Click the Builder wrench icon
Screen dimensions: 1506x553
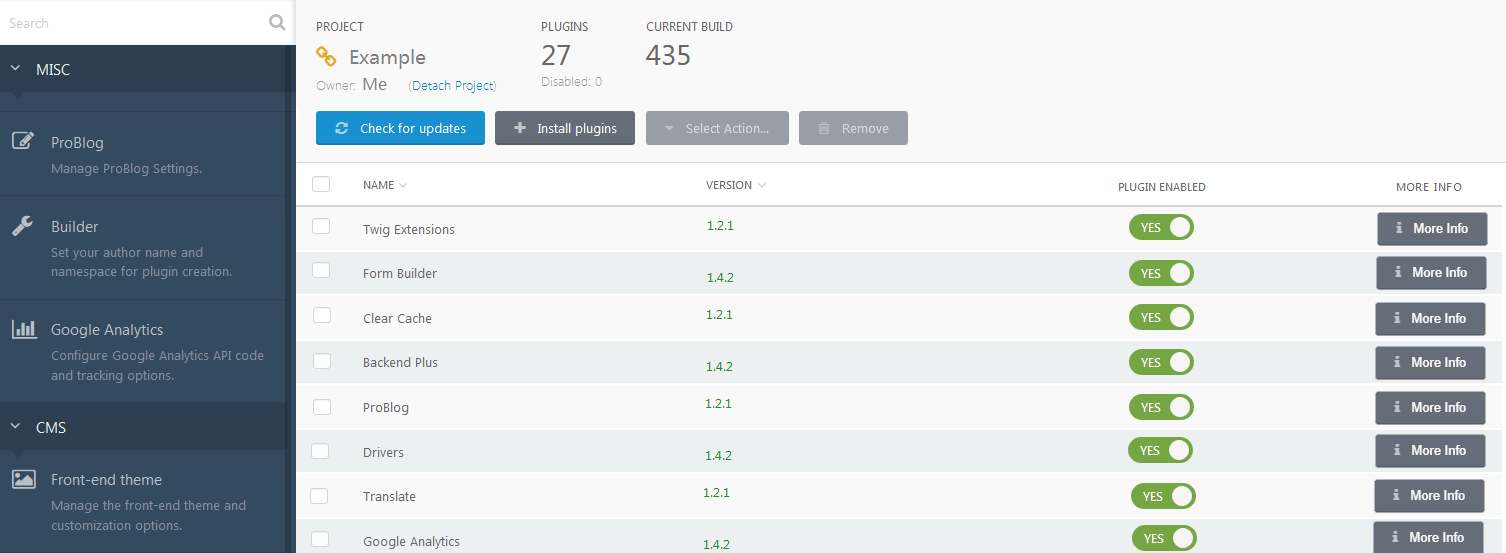[23, 225]
